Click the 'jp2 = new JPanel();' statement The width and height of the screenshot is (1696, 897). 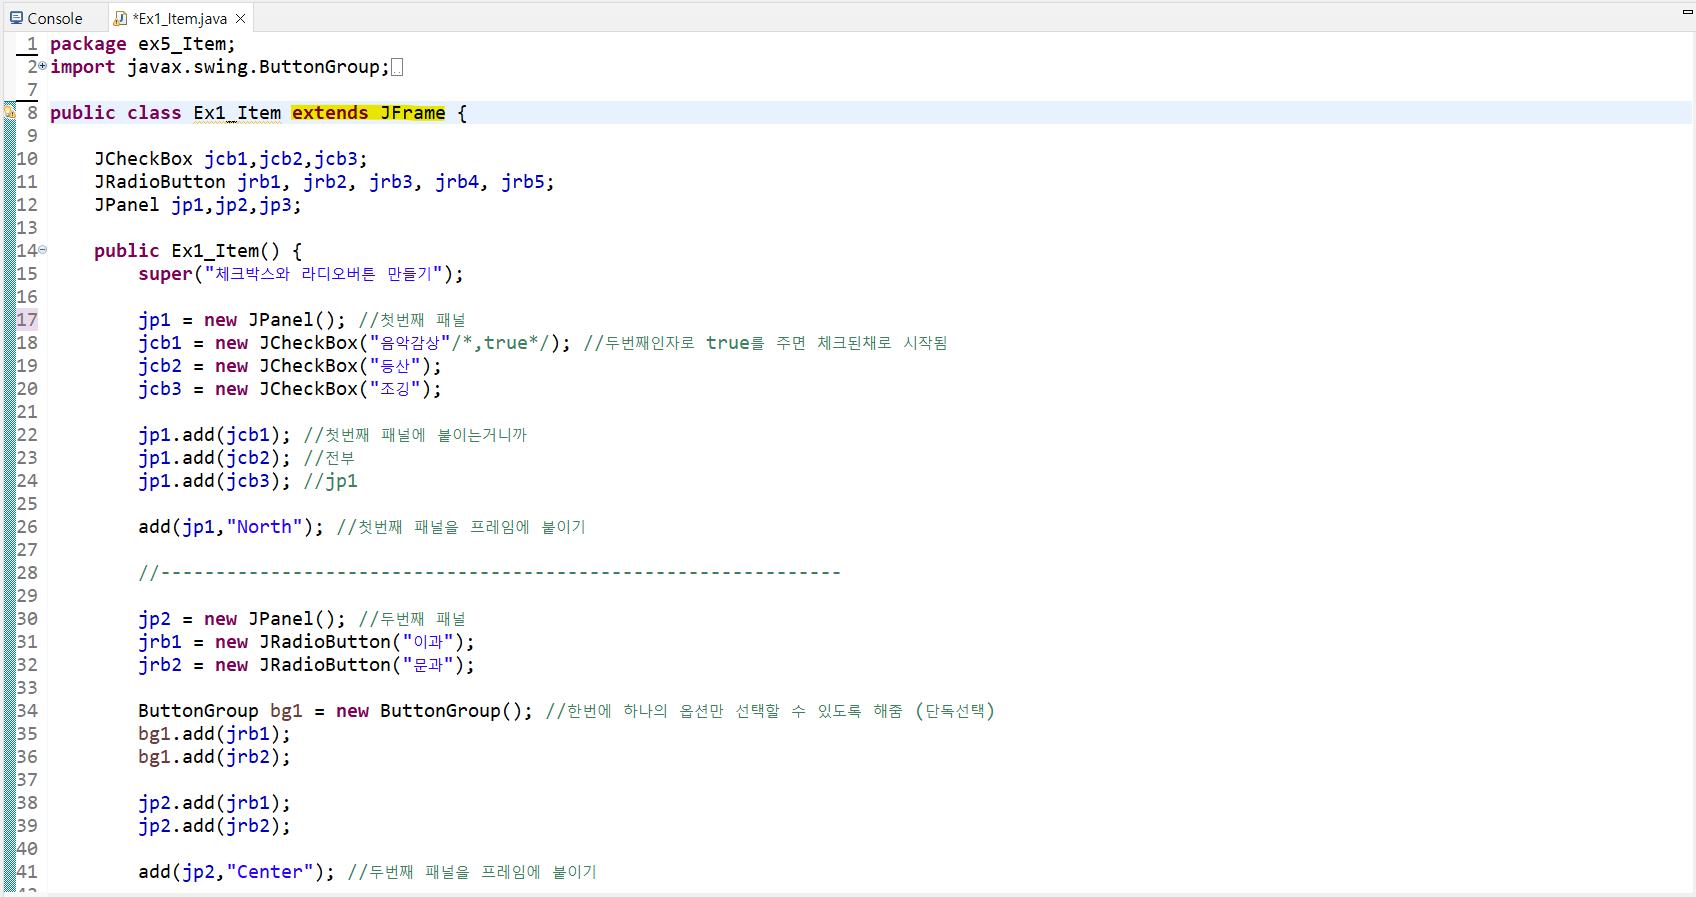(x=242, y=619)
